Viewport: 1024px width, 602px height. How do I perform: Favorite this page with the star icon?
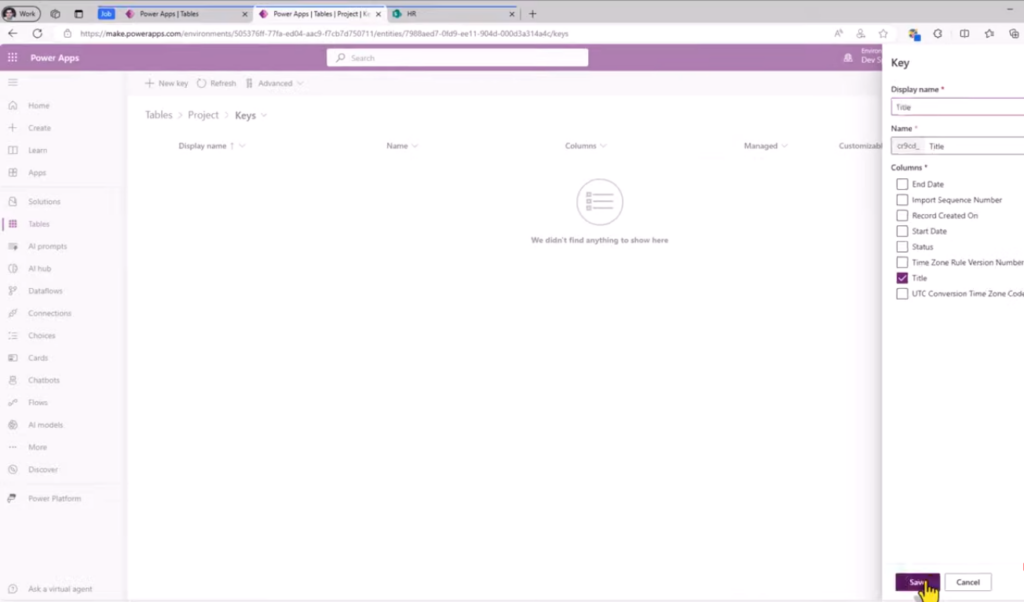[x=883, y=33]
